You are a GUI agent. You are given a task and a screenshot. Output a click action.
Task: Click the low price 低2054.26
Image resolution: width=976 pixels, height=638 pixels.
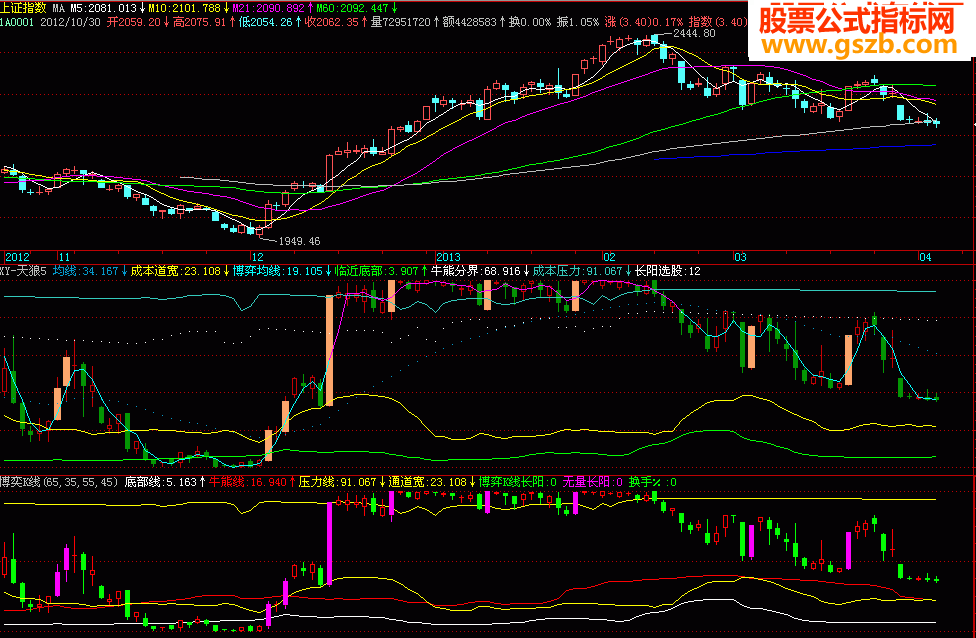tap(265, 22)
